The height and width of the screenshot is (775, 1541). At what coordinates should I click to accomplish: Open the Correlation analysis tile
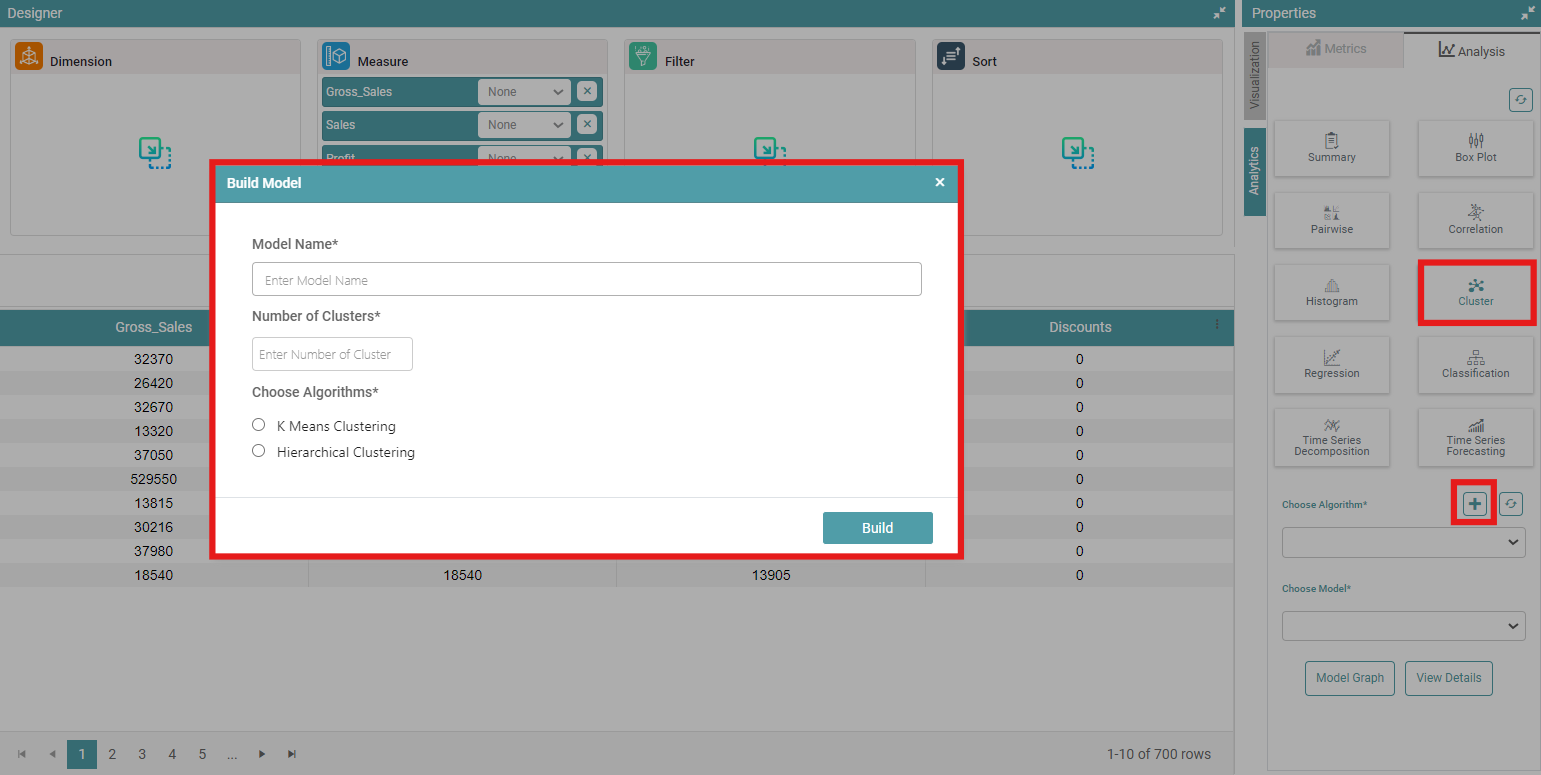(x=1475, y=220)
